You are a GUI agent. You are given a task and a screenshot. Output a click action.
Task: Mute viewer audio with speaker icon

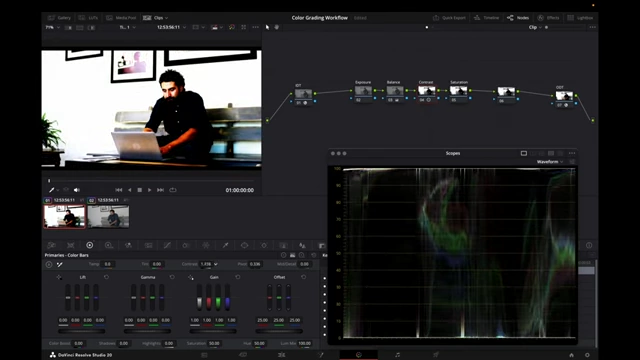point(77,190)
